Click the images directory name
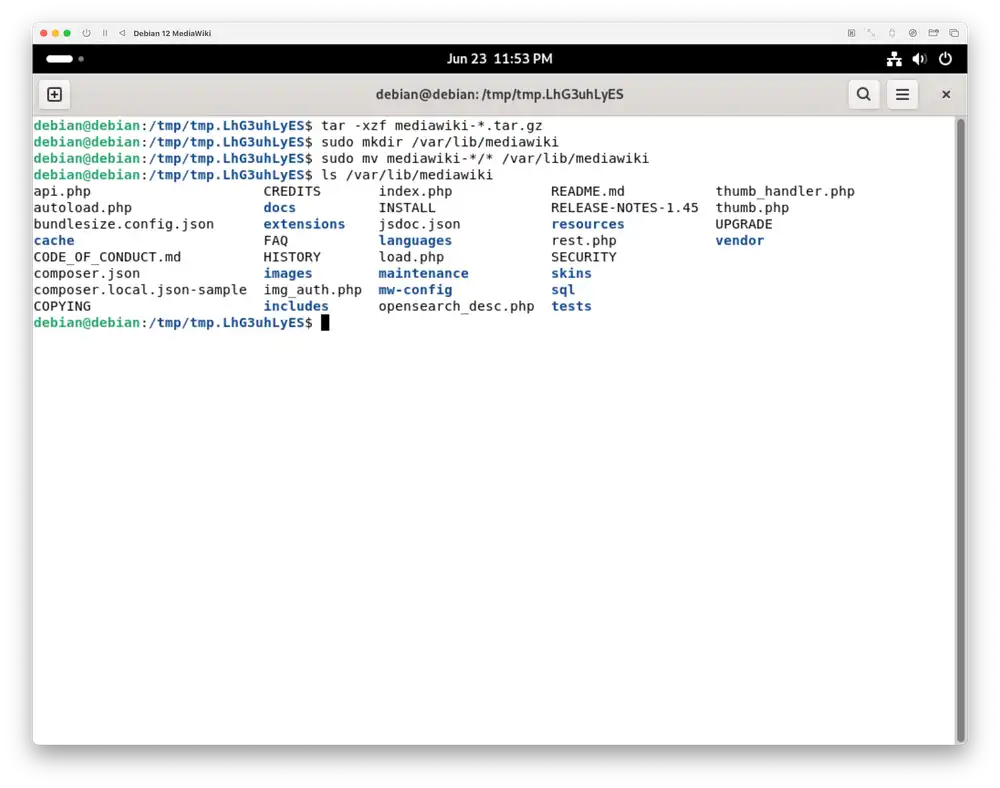1000x788 pixels. [x=288, y=274]
